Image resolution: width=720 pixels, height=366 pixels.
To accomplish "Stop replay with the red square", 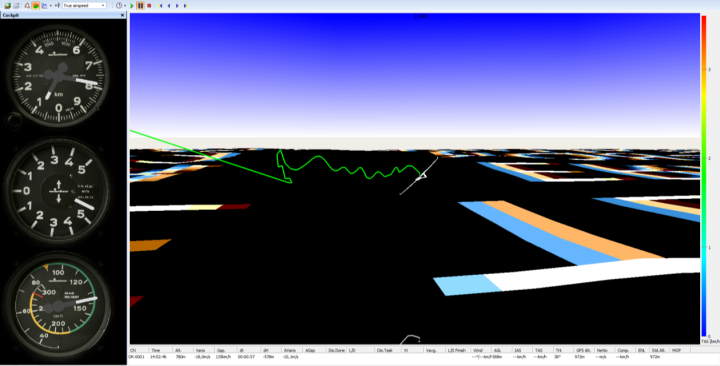I will 149,6.
